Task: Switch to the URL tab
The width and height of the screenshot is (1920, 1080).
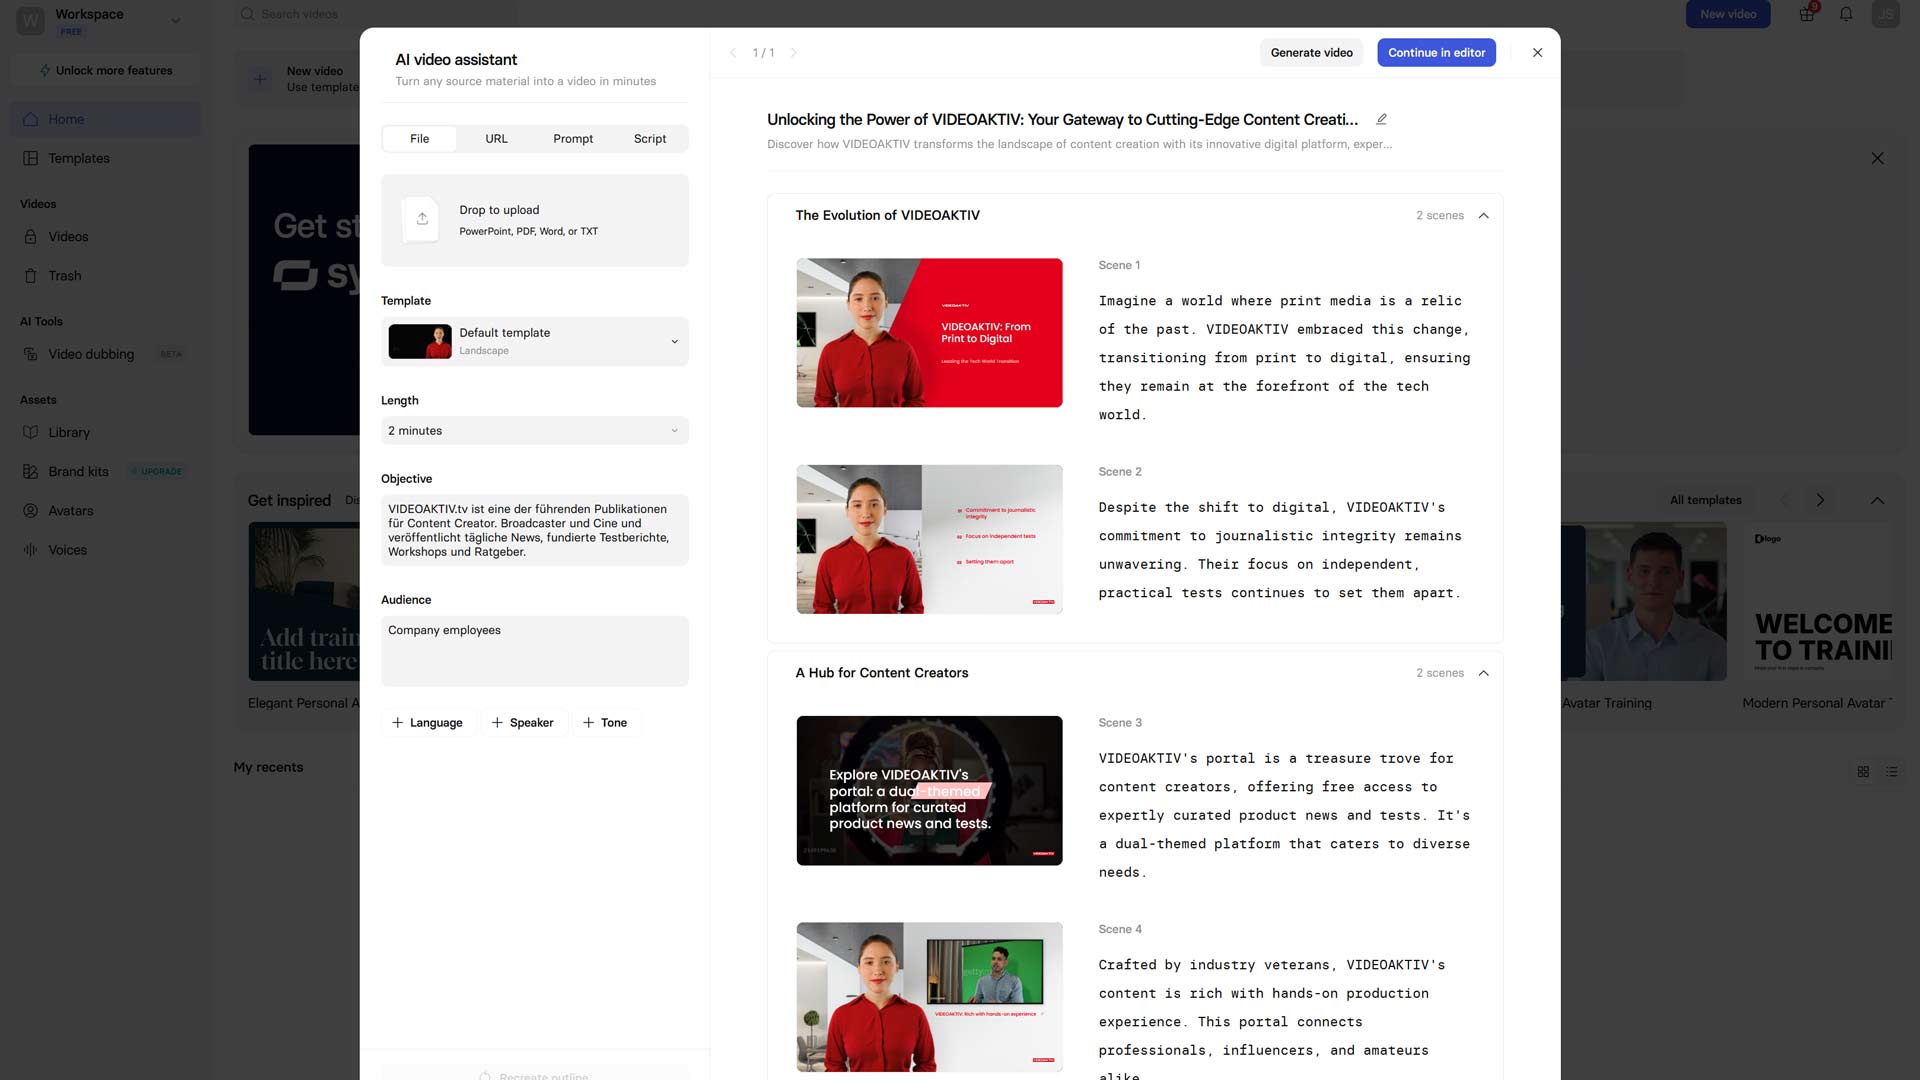Action: coord(496,139)
